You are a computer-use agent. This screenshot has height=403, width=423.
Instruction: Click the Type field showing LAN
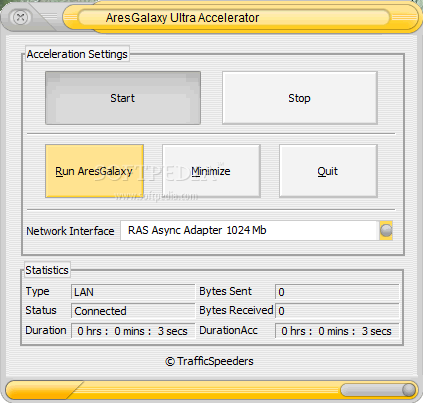[133, 292]
